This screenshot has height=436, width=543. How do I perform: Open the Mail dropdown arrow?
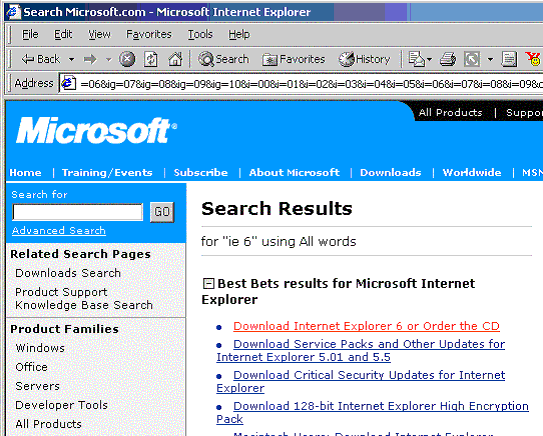tap(429, 60)
